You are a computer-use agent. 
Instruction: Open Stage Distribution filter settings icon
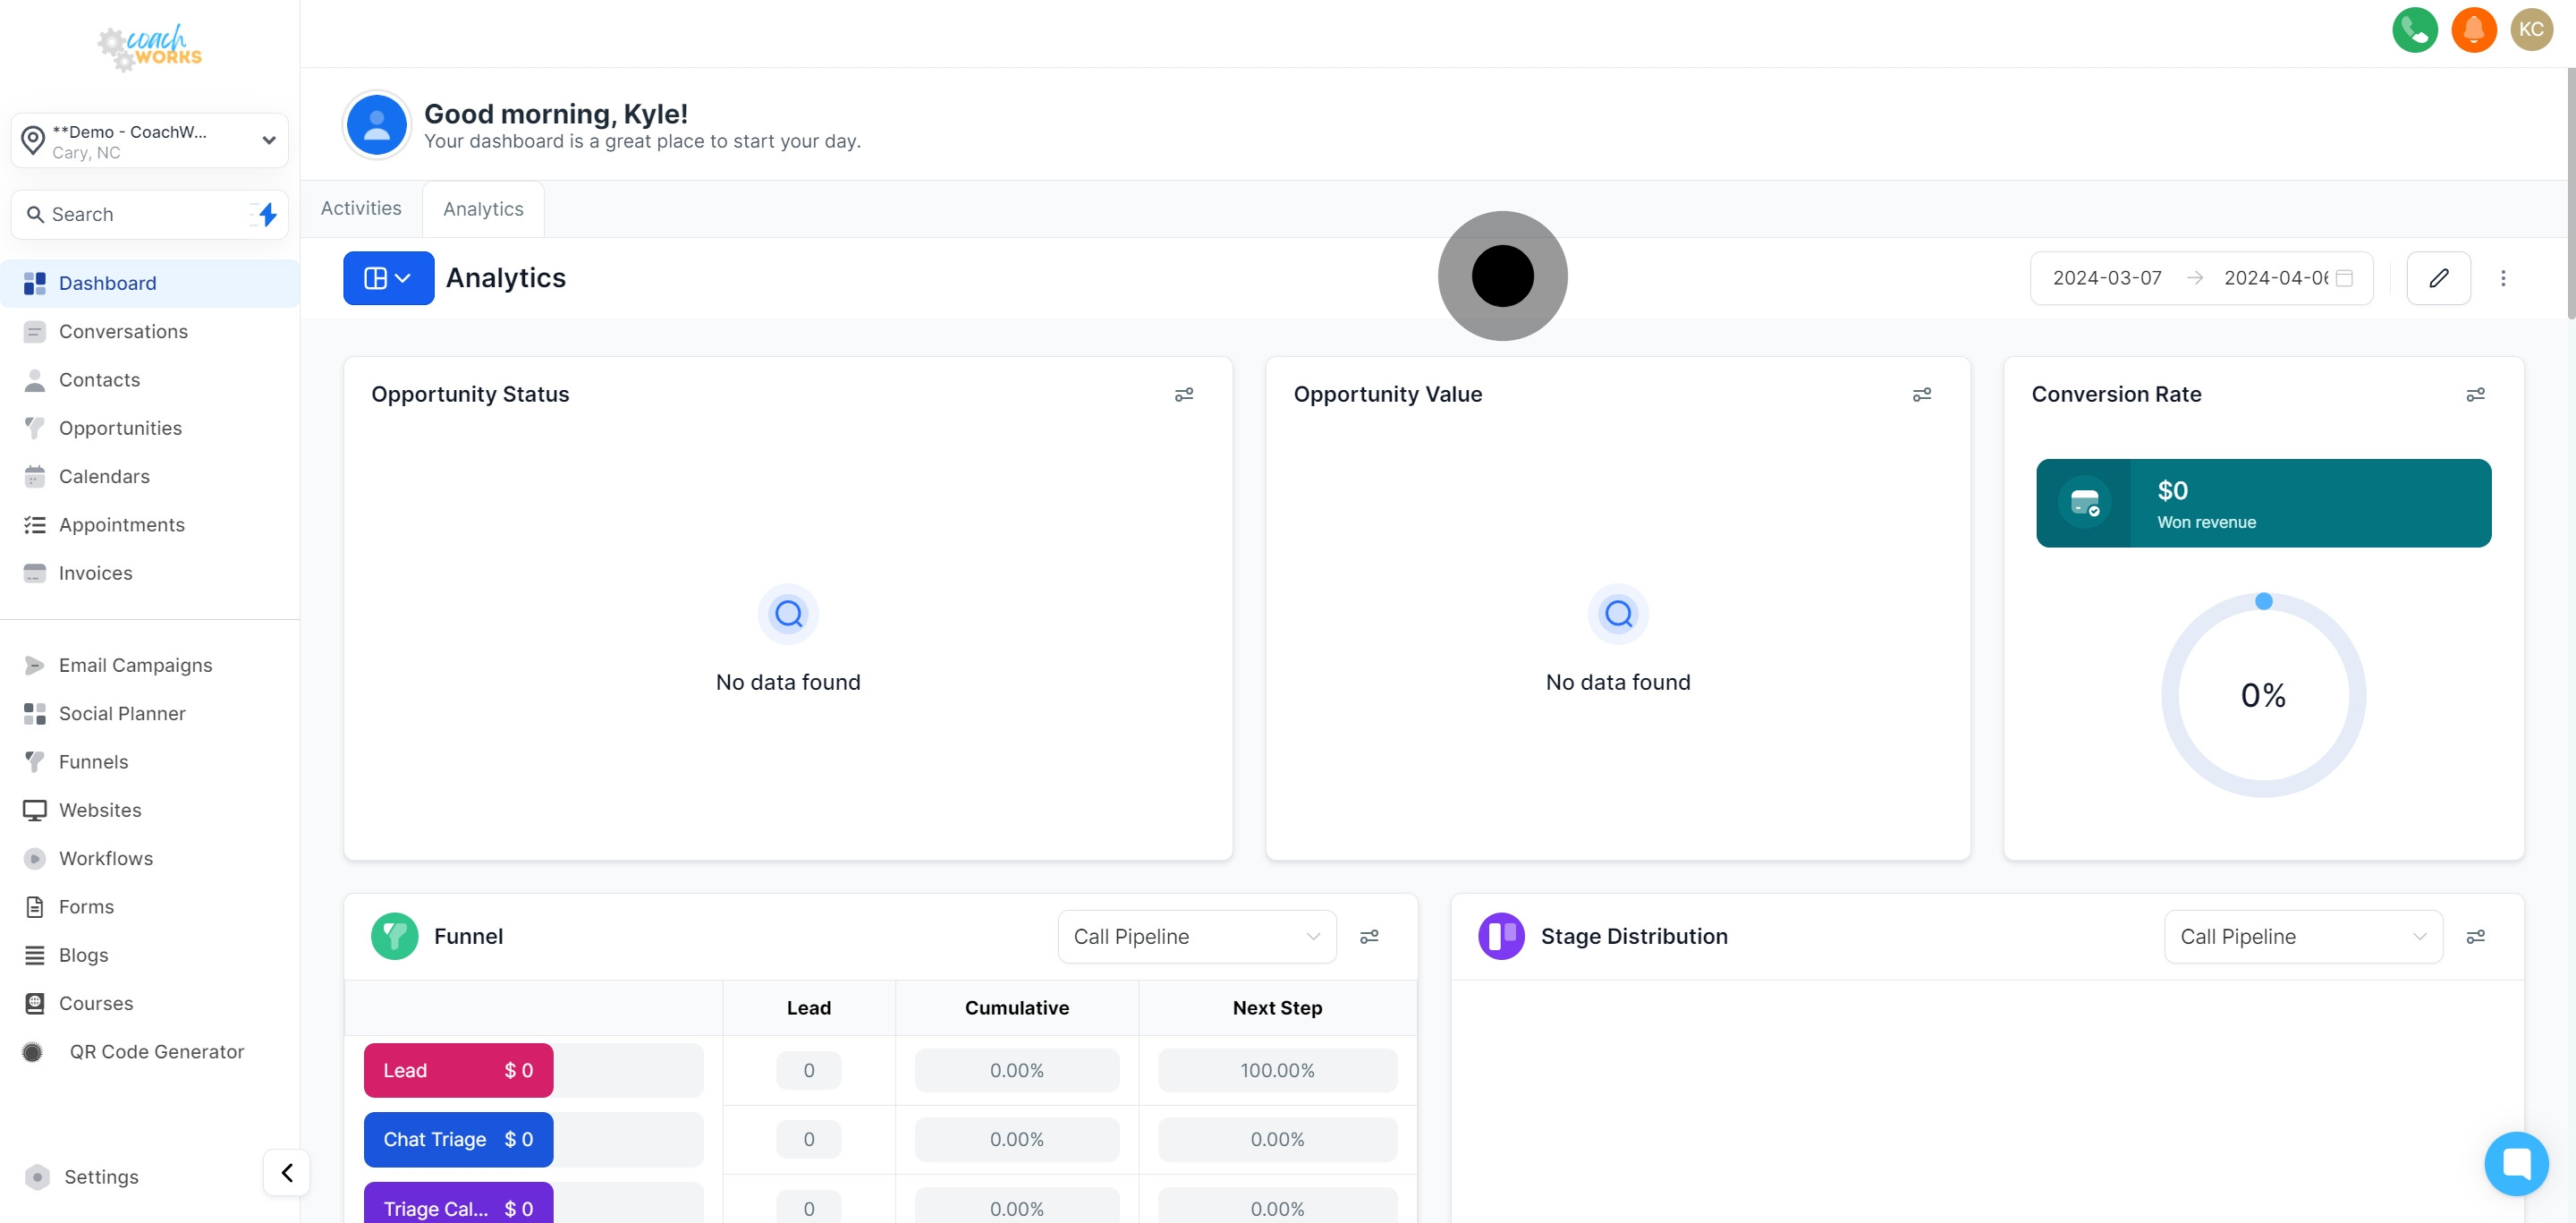click(x=2475, y=937)
